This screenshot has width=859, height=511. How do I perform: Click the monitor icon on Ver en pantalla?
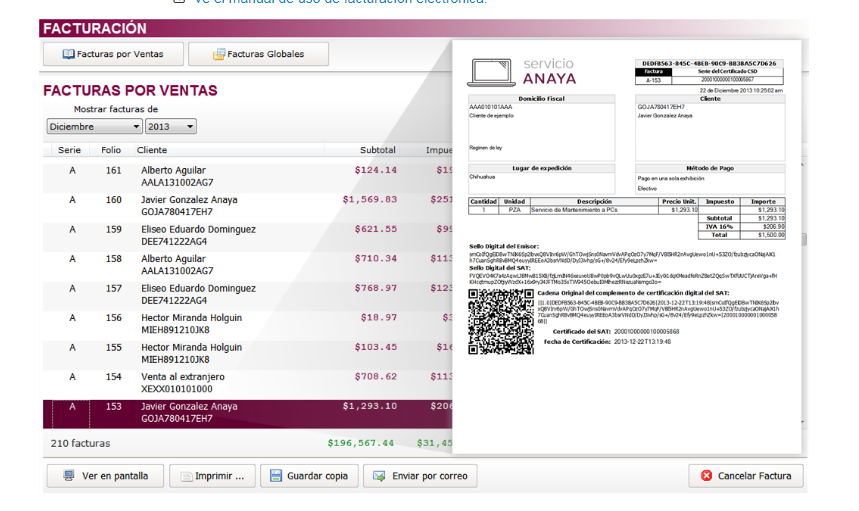point(69,476)
